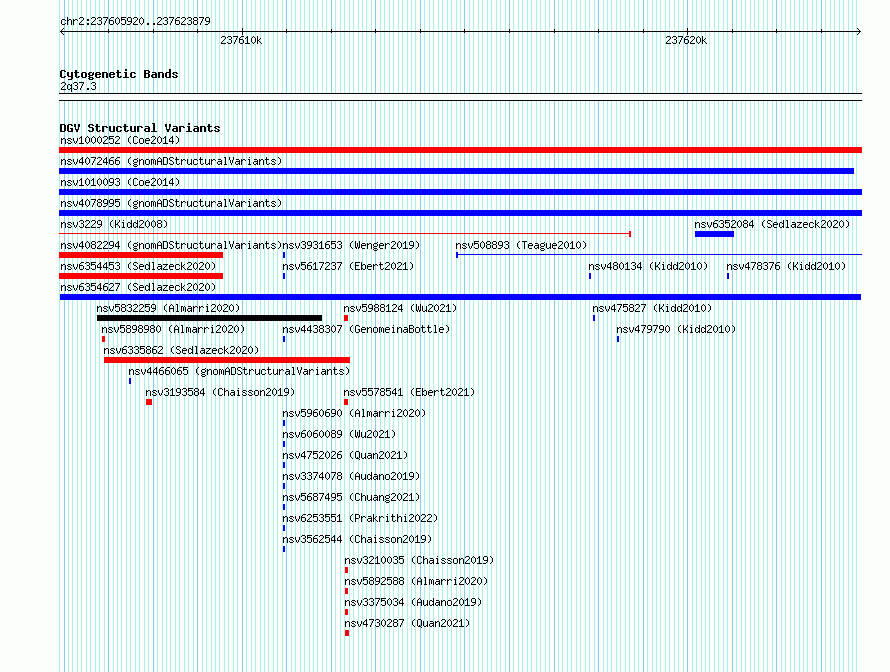
Task: Open nsv479790 (Kidd2010) label
Action: click(676, 329)
